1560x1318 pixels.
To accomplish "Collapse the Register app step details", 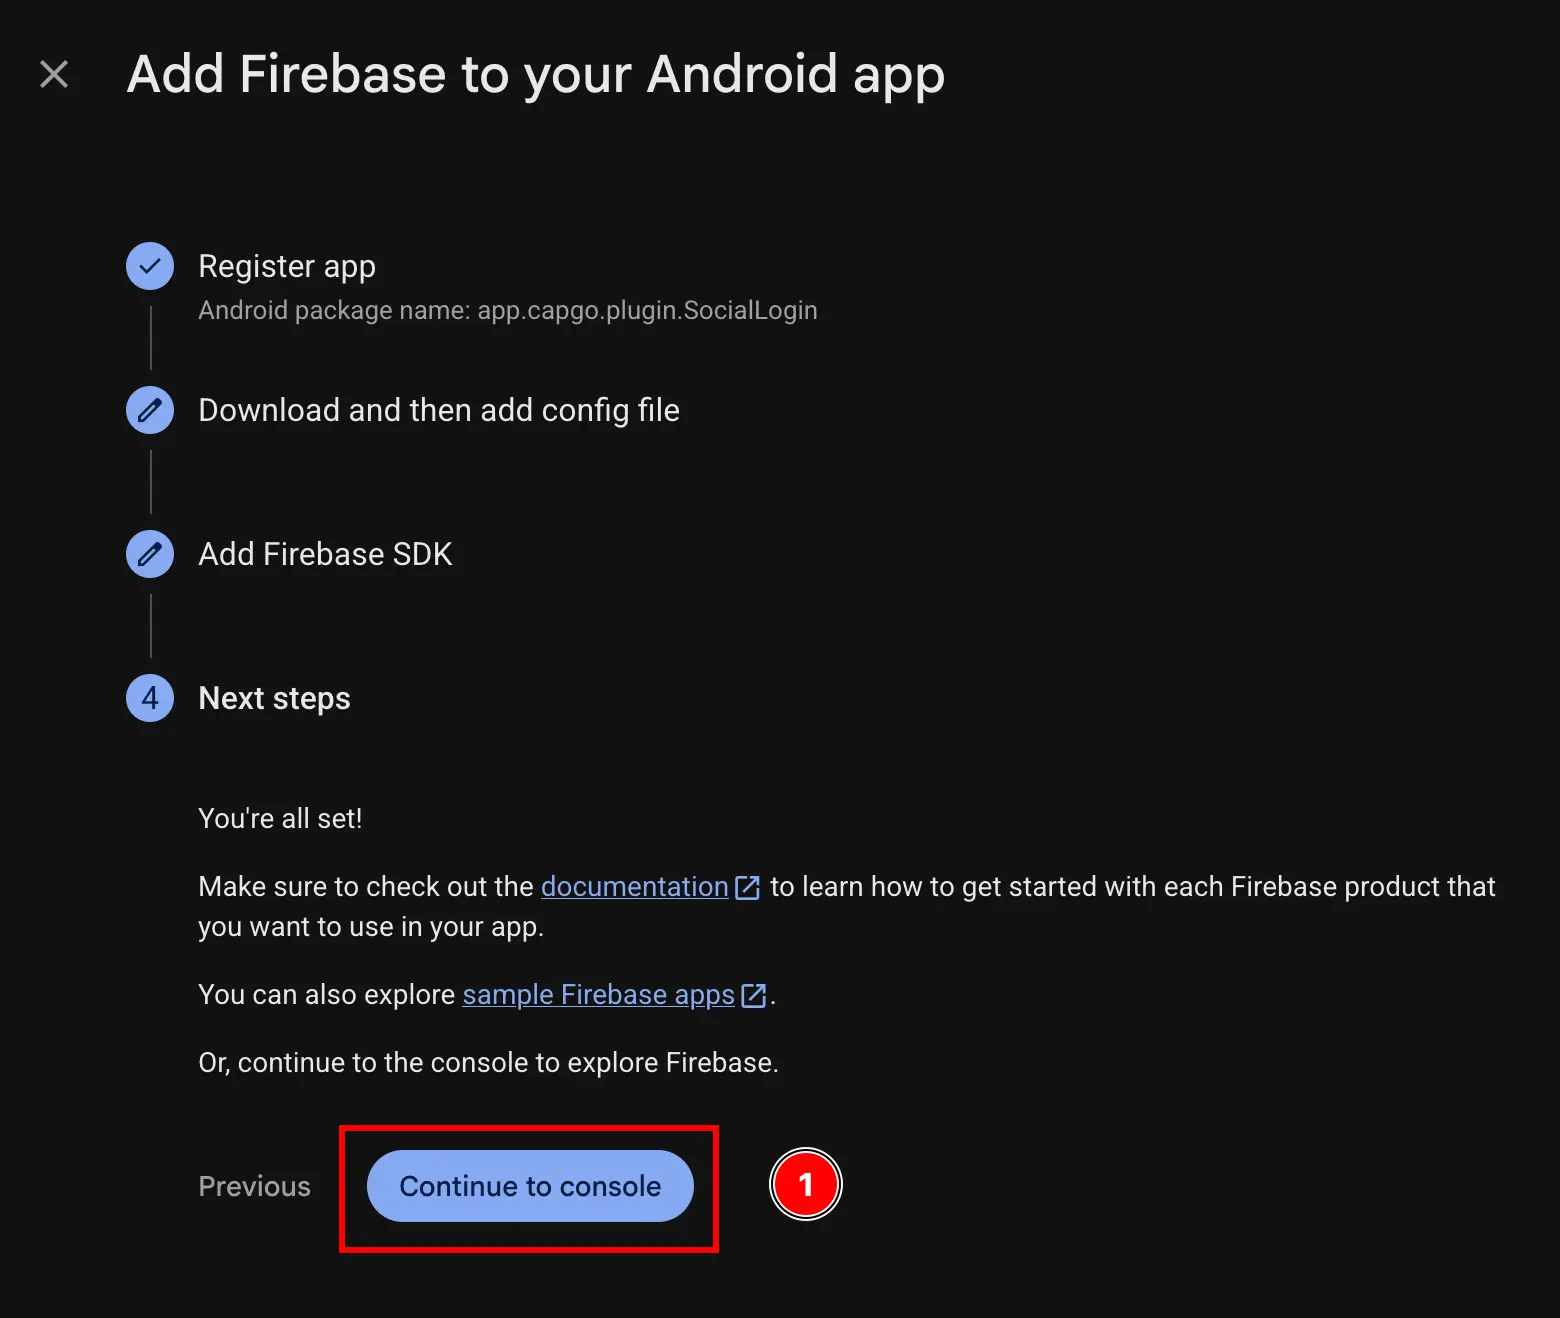I will [x=287, y=266].
